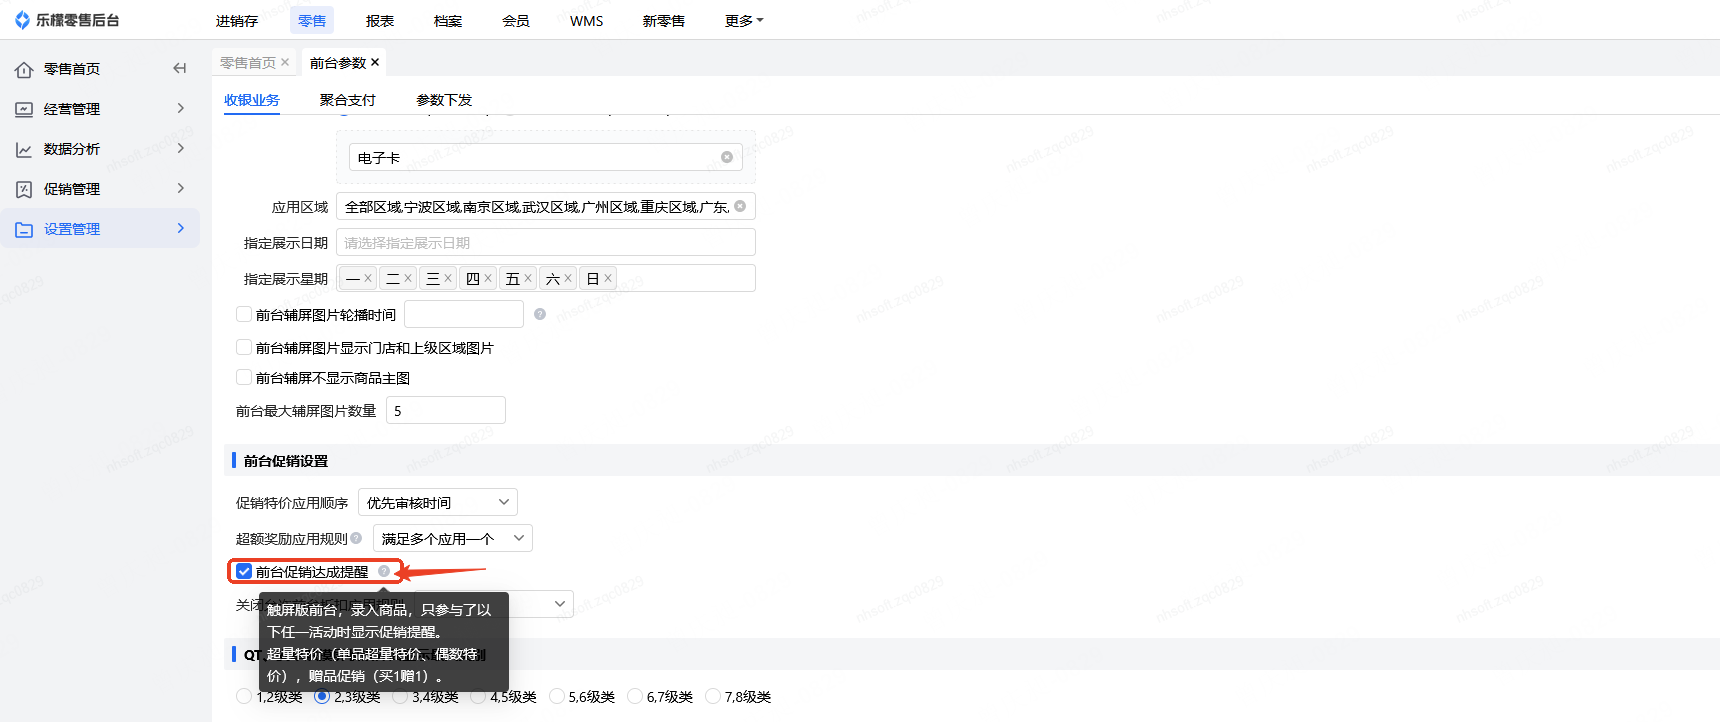Open WMS top menu
Image resolution: width=1720 pixels, height=722 pixels.
coord(587,20)
